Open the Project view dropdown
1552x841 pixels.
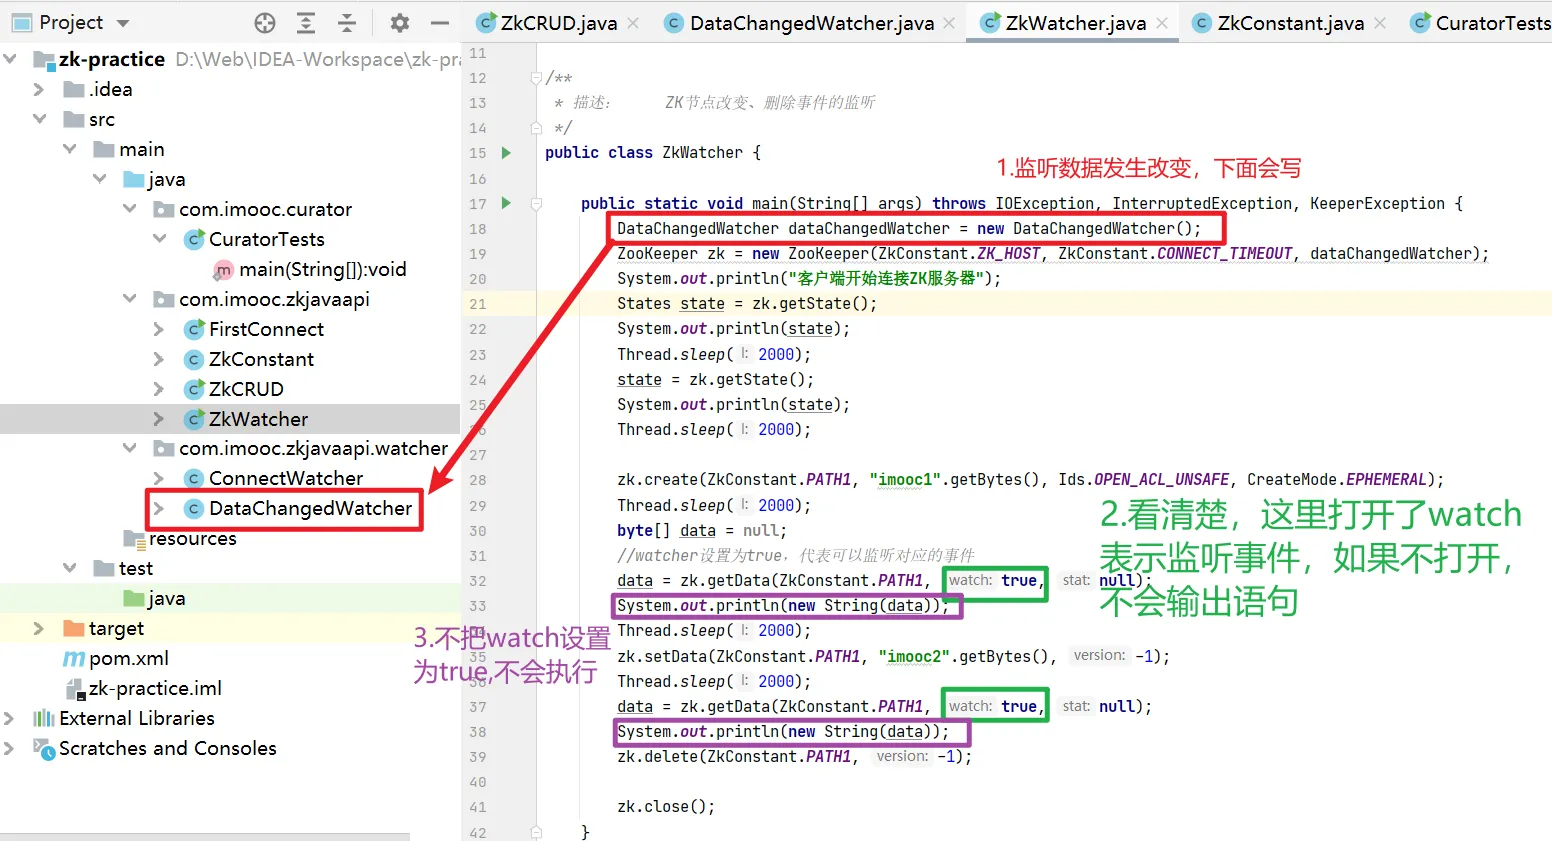[x=123, y=23]
